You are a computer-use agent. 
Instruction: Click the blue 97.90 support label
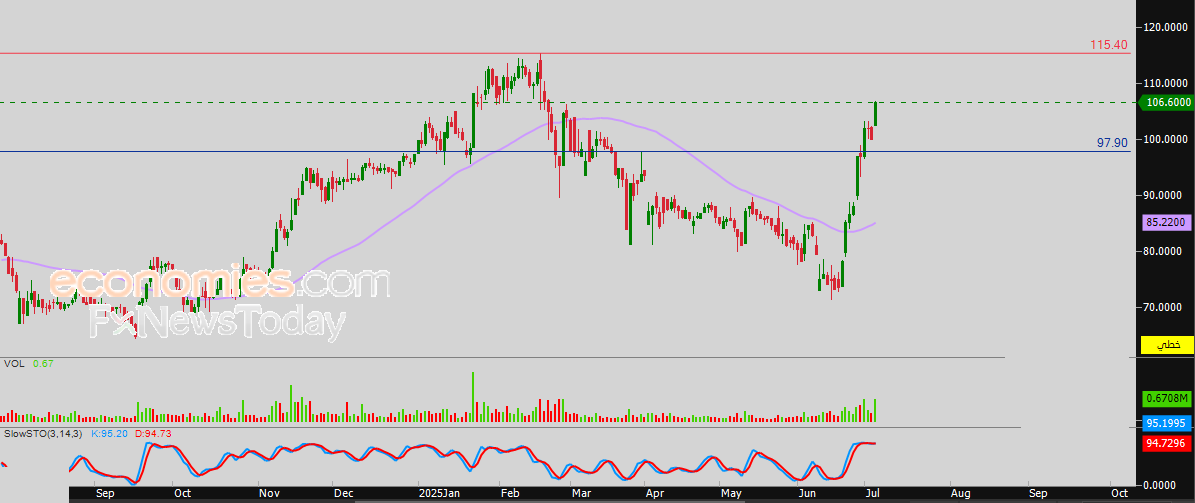point(1112,143)
